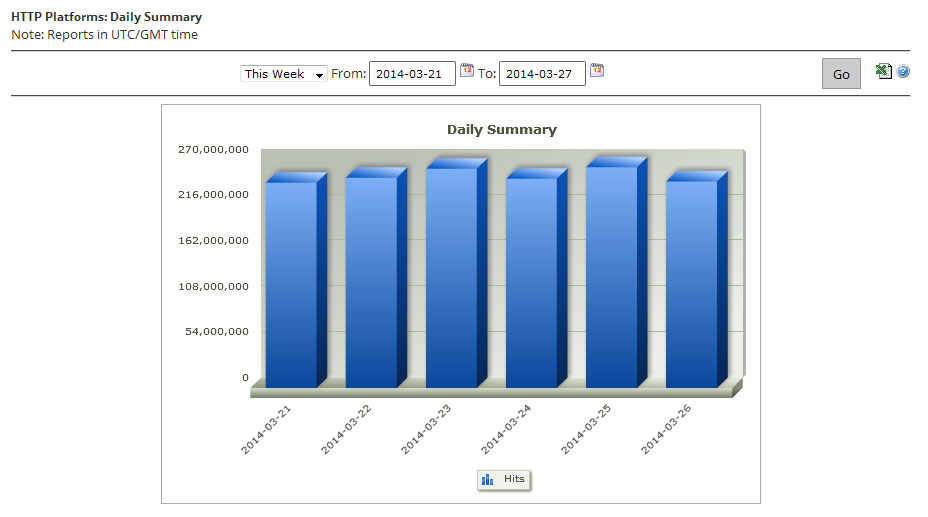Open the From date calendar picker icon

[467, 70]
